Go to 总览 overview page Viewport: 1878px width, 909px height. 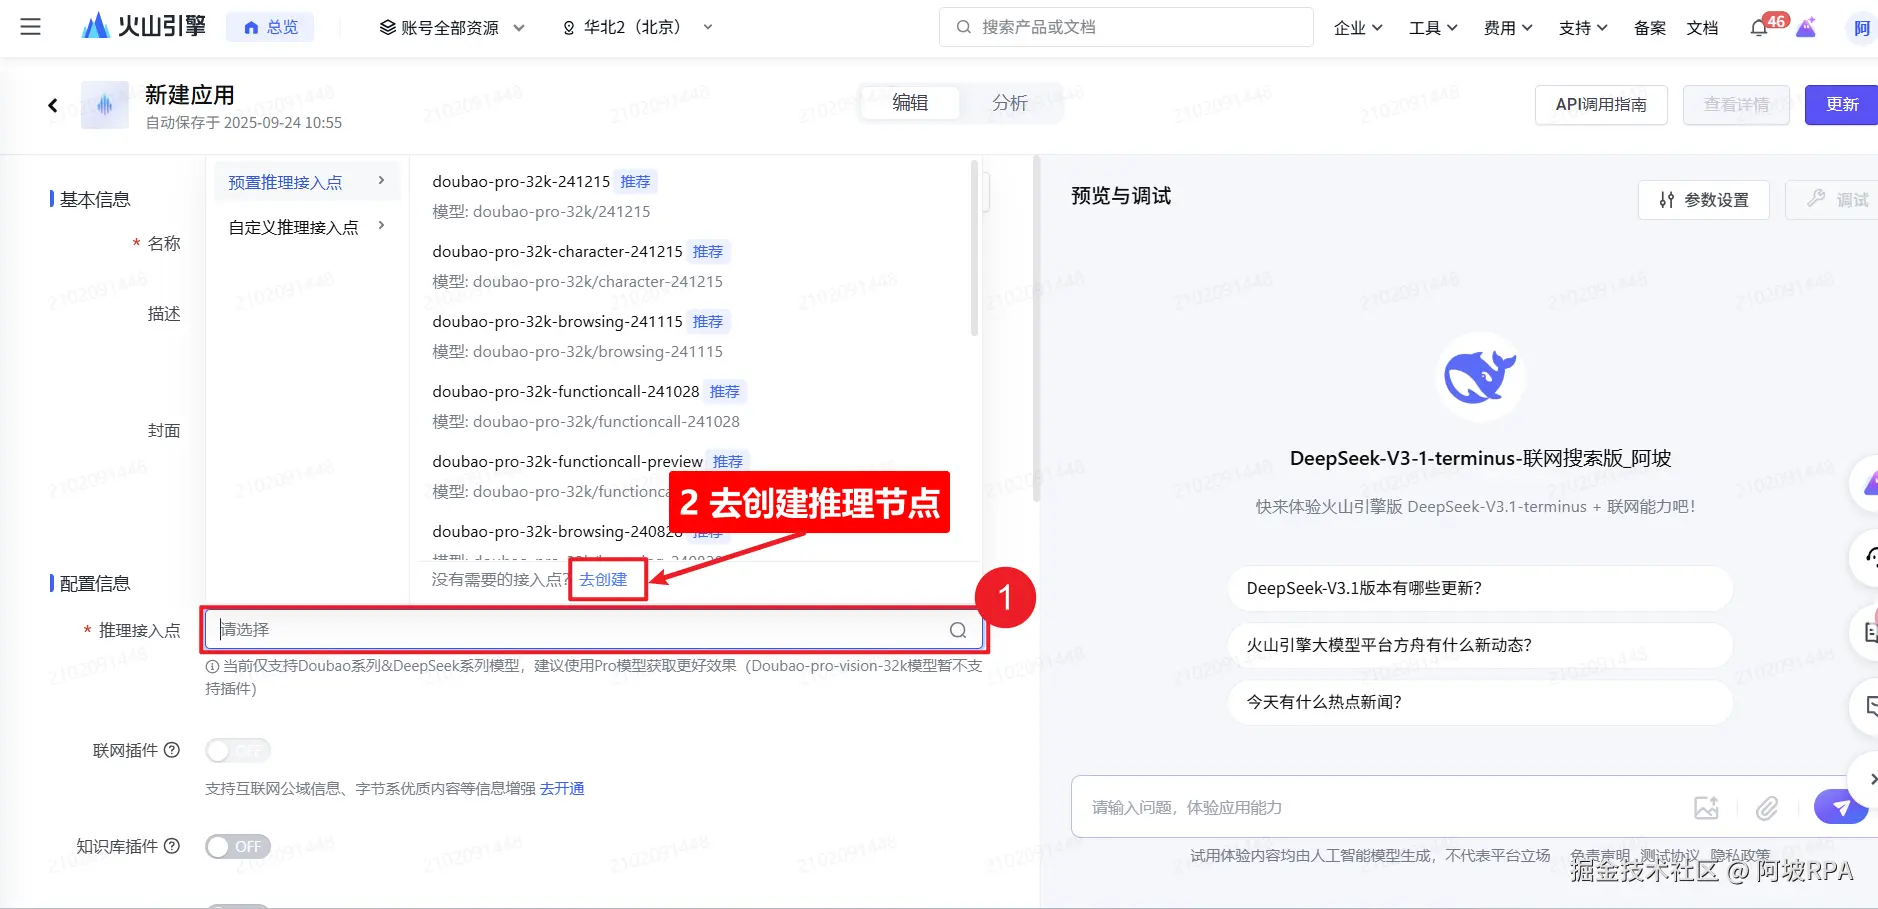coord(270,27)
